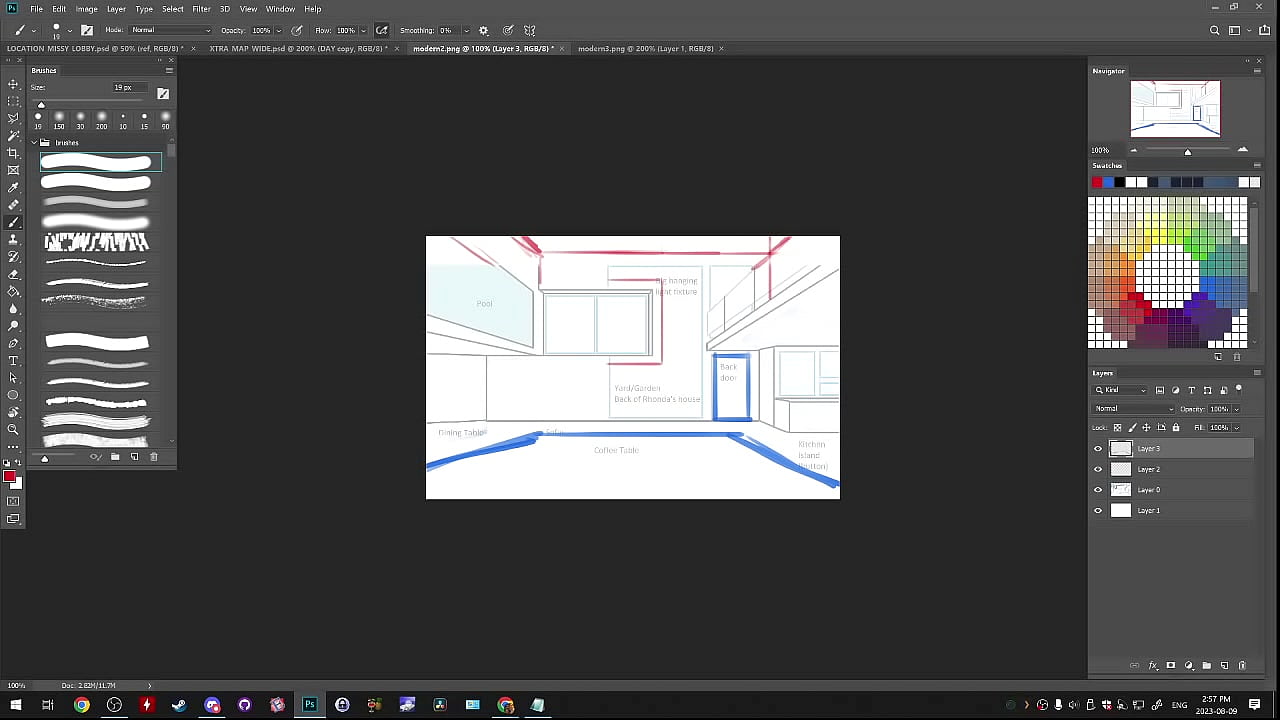This screenshot has width=1280, height=720.
Task: Open the brush Mode dropdown
Action: click(x=171, y=30)
